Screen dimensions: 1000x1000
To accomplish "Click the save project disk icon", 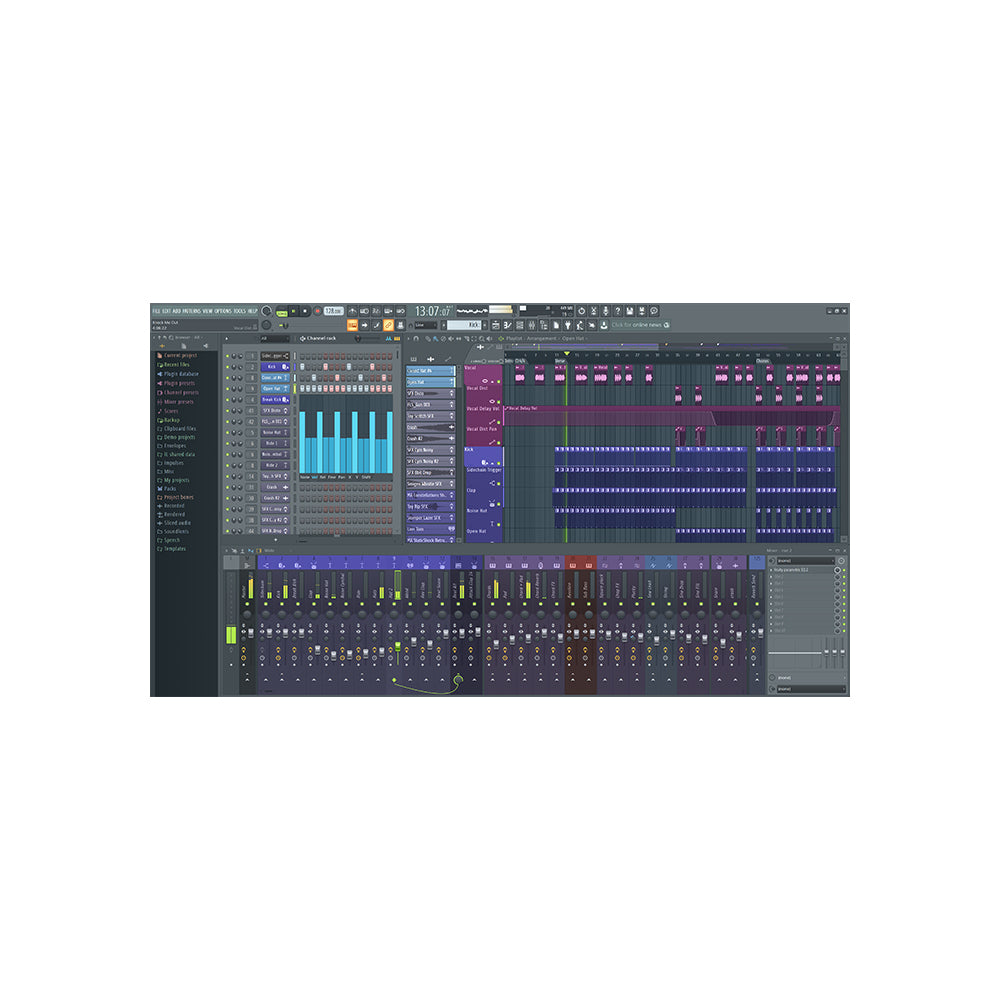I will click(x=629, y=311).
